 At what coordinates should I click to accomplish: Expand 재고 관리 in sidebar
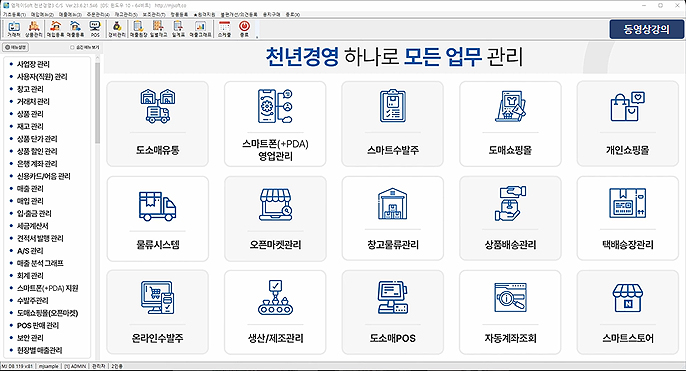30,126
